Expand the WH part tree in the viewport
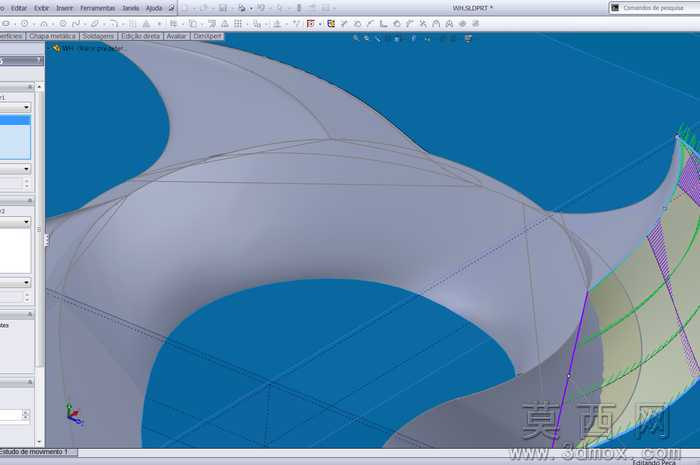Screen dimensions: 700x465 click(x=49, y=48)
